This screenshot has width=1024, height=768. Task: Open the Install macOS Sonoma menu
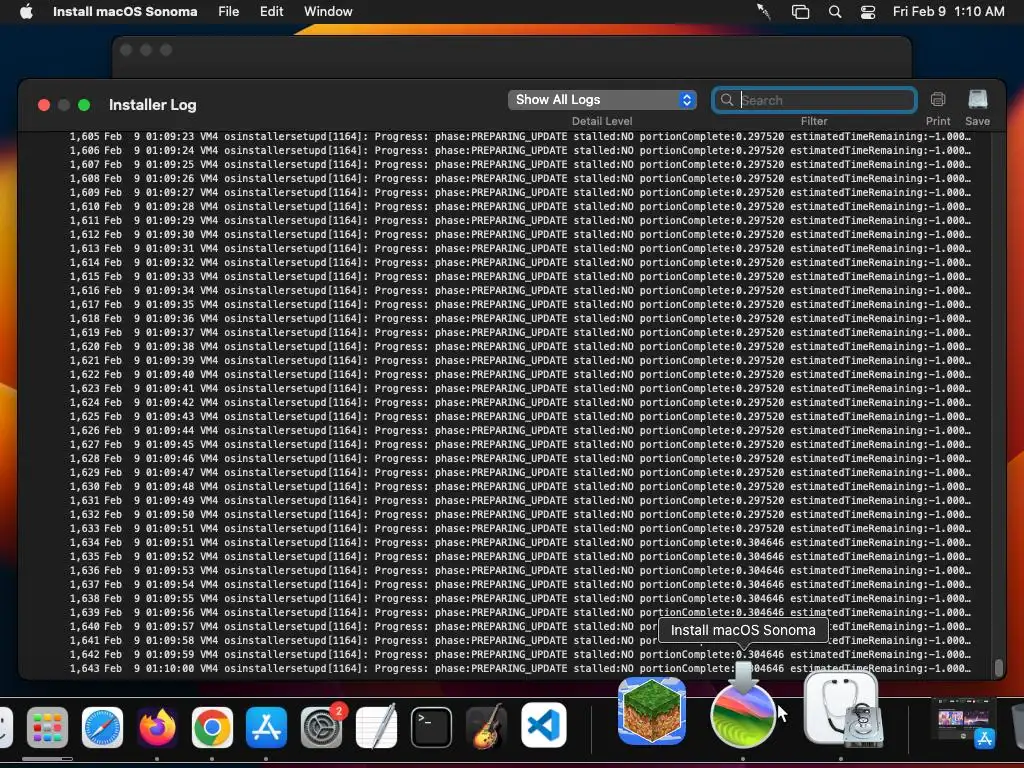pos(125,11)
